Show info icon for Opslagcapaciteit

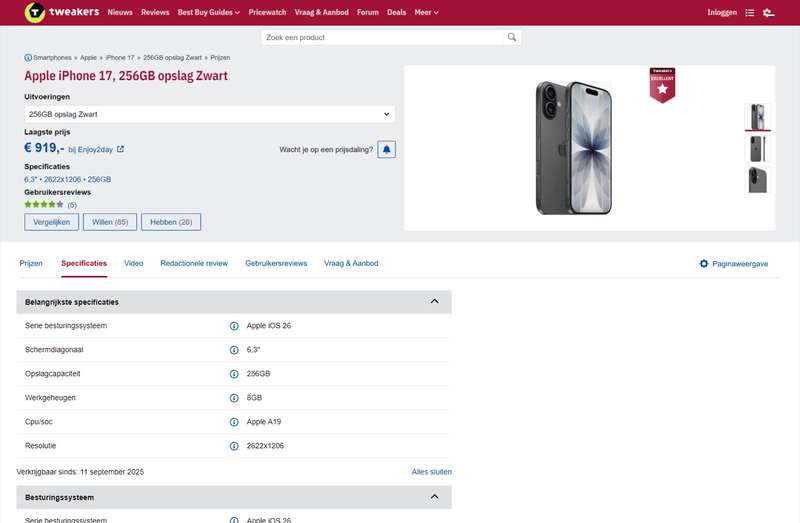(234, 374)
